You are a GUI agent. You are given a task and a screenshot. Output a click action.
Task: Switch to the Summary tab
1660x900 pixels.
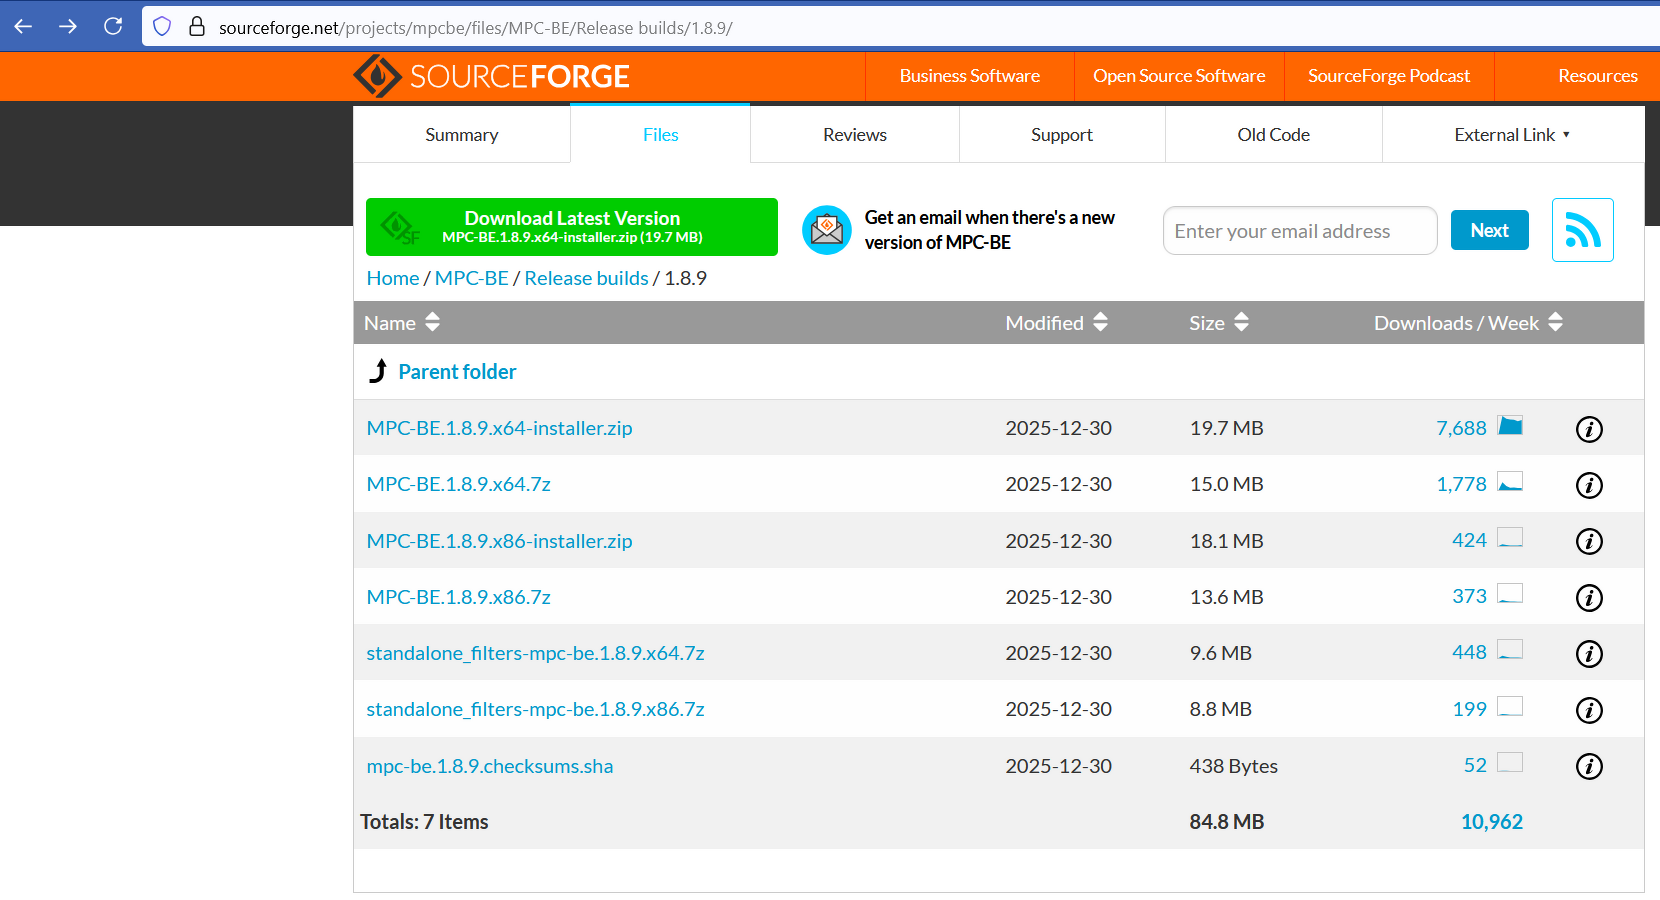point(462,135)
